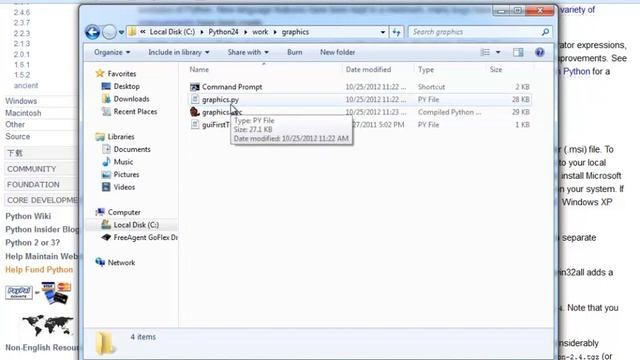Click the Explorer forward arrow button
The height and width of the screenshot is (360, 640).
coord(109,32)
